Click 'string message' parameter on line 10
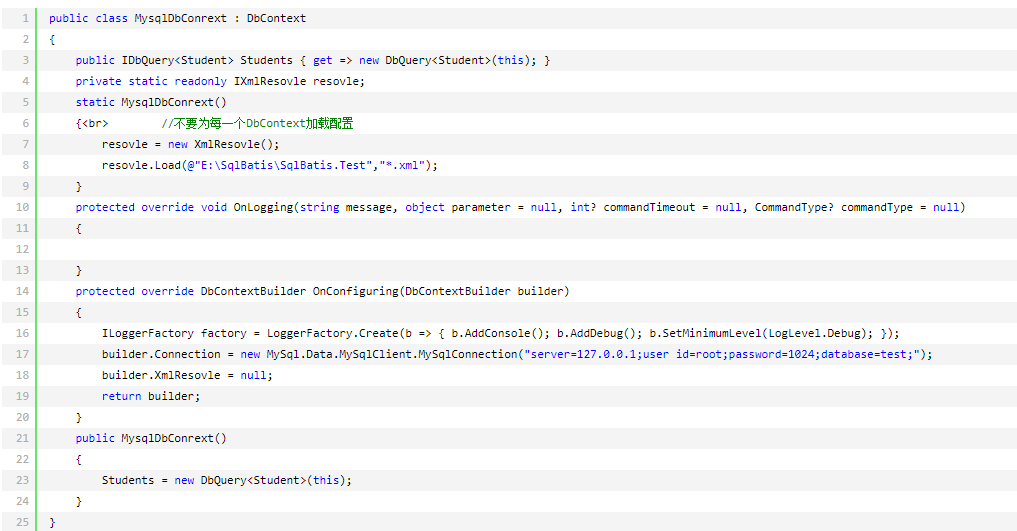Screen dimensions: 1017x531 pos(346,207)
